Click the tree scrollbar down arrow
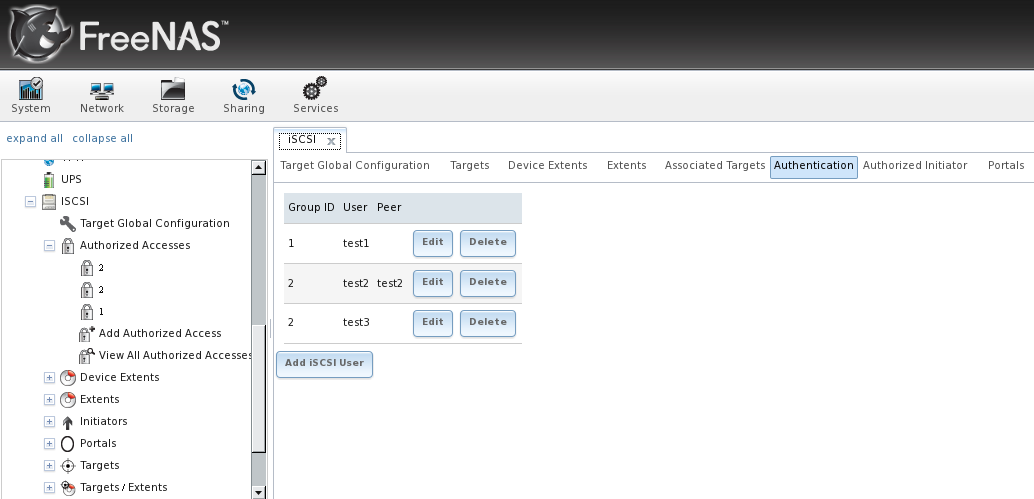This screenshot has width=1034, height=499. click(258, 492)
